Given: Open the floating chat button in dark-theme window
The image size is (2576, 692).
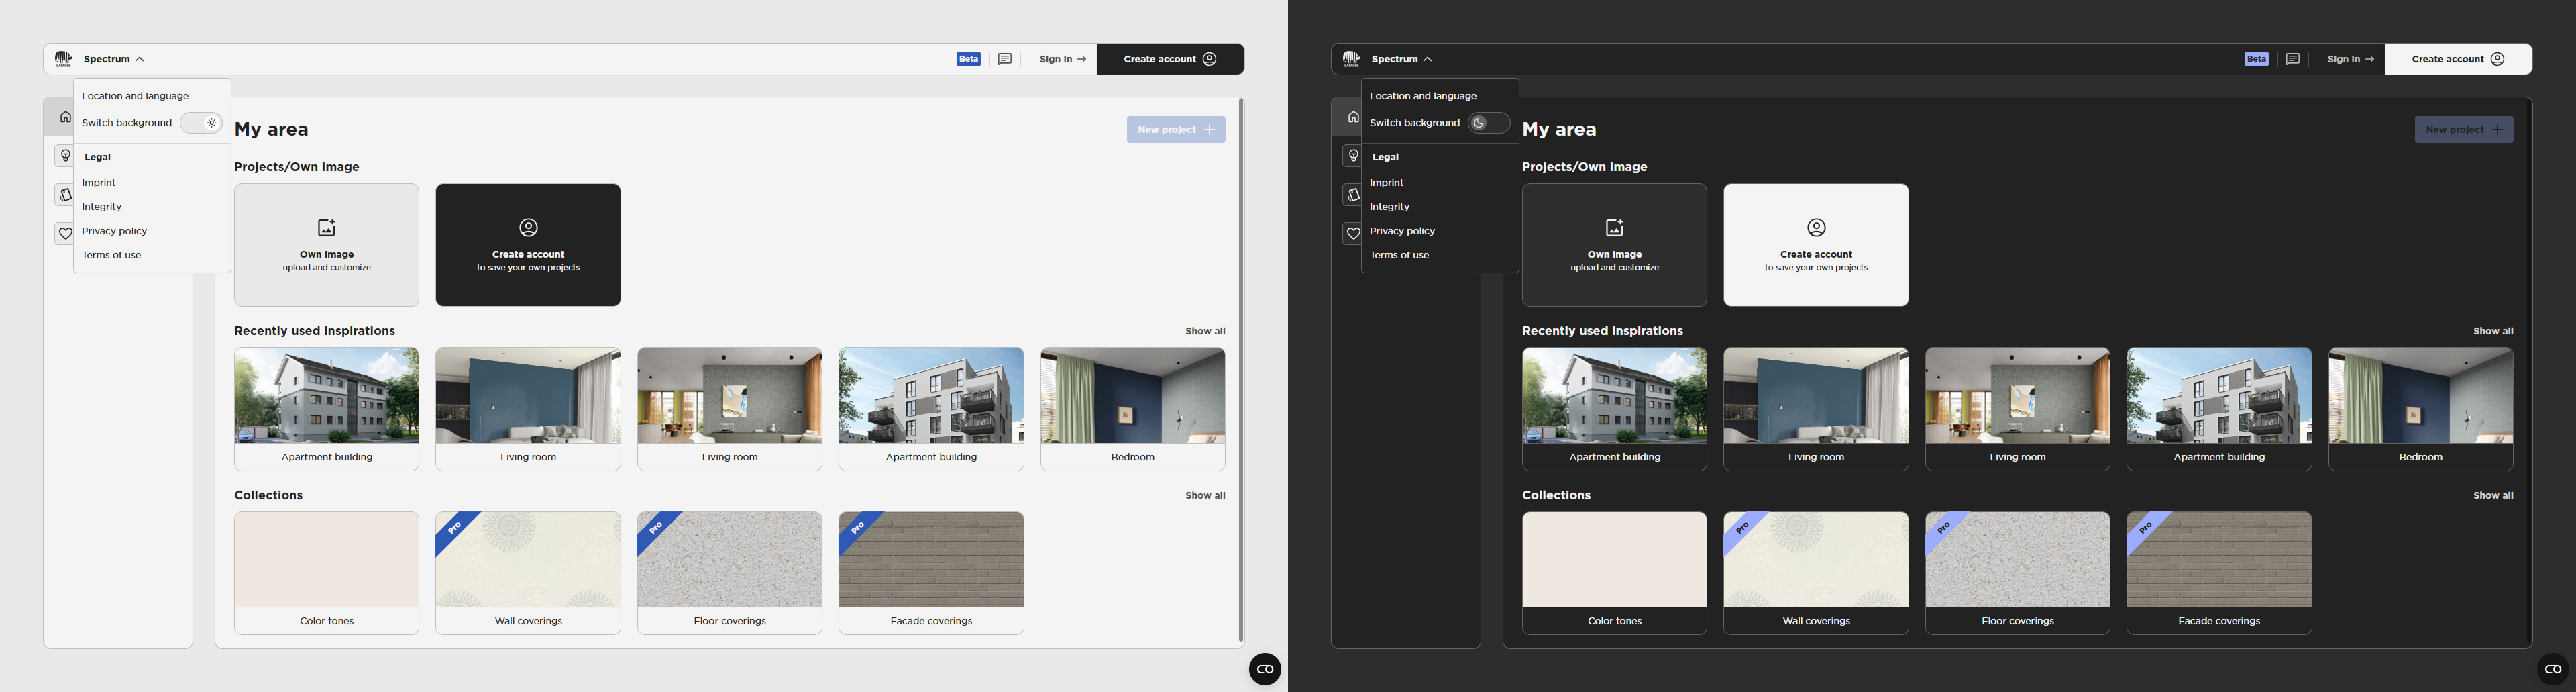Looking at the screenshot, I should point(2552,669).
